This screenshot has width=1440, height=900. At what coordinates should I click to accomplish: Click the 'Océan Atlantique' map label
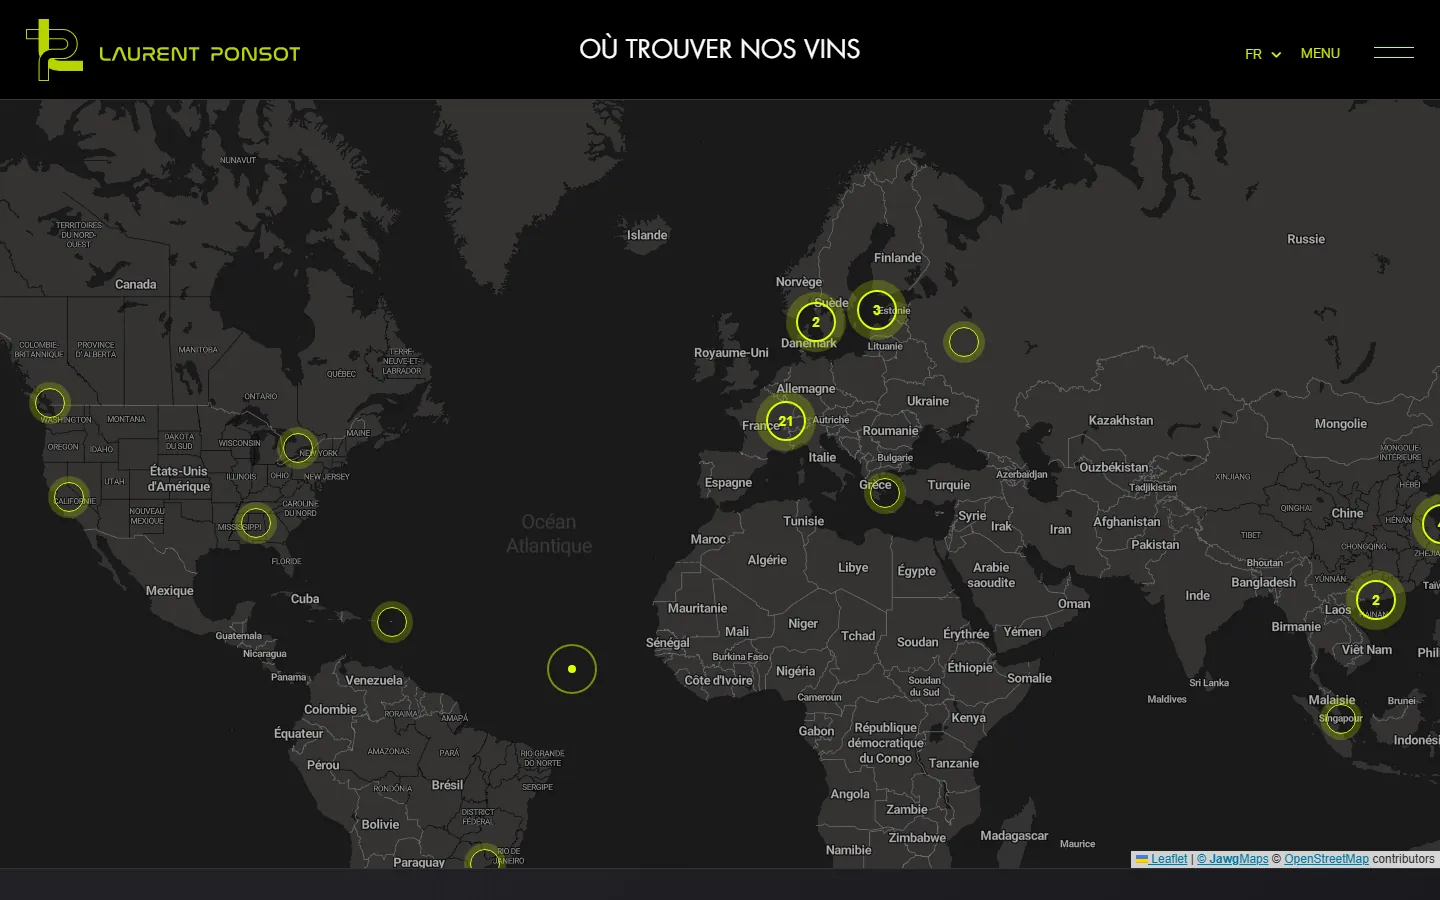click(549, 534)
